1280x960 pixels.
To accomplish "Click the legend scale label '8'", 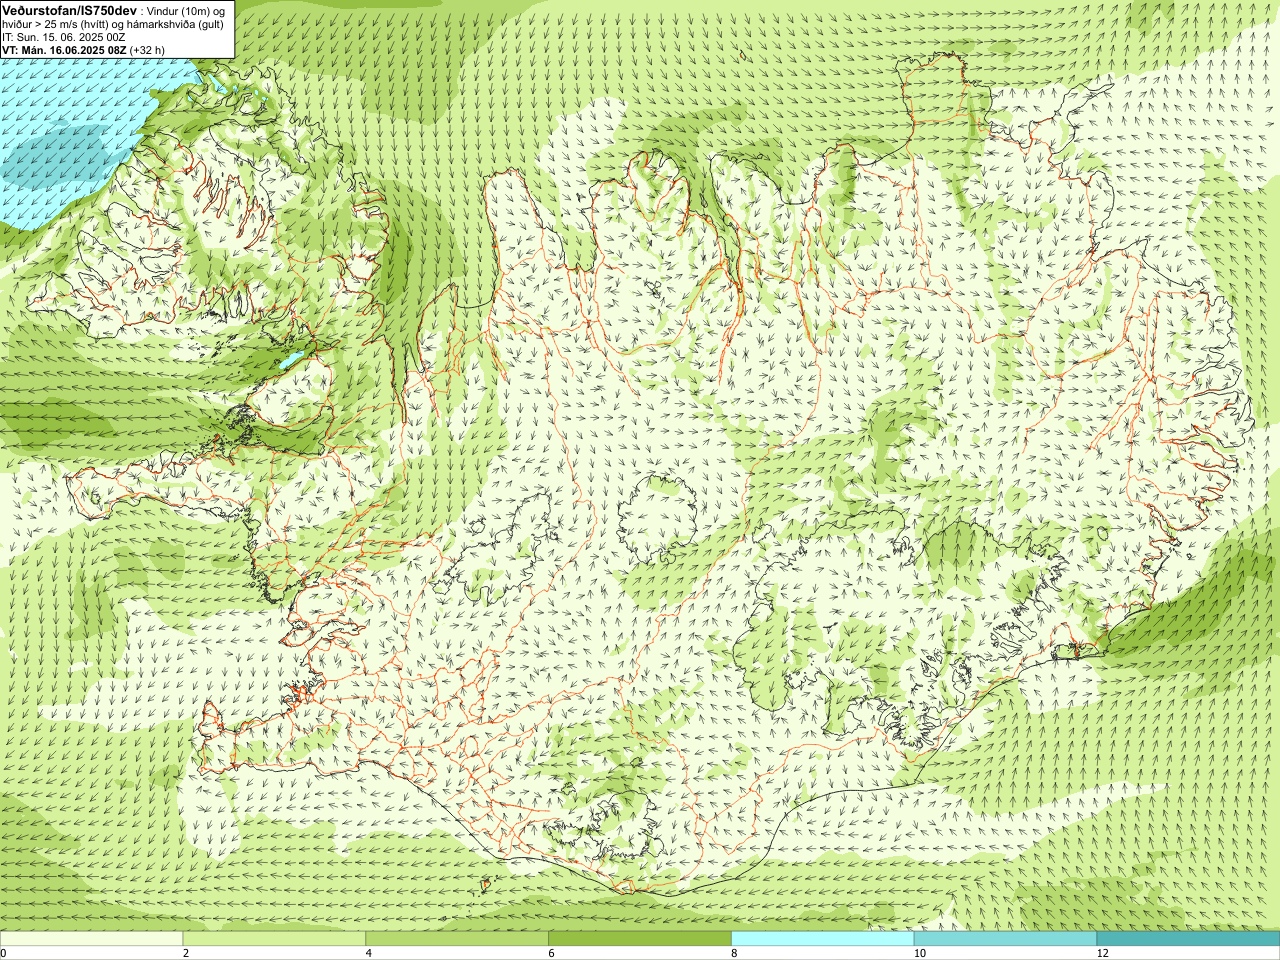I will point(734,954).
